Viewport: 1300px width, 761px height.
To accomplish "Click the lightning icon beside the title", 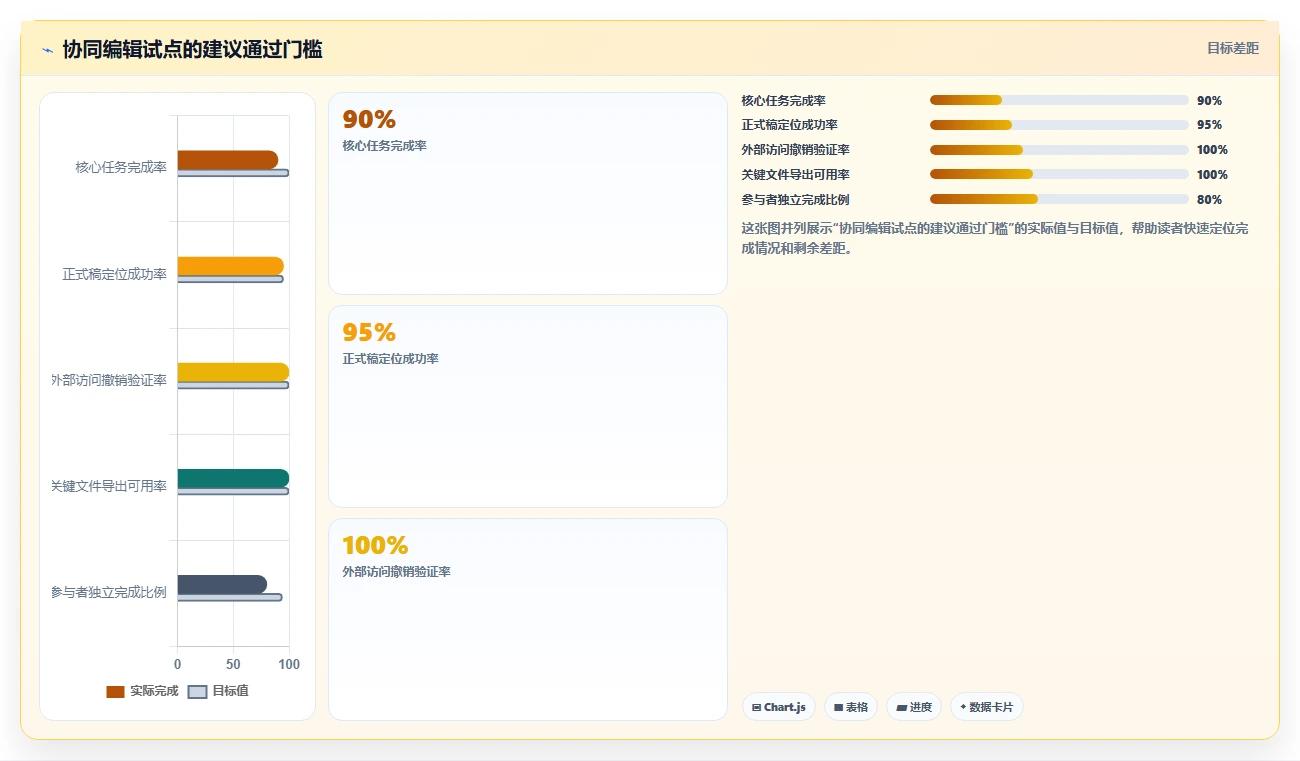I will [48, 50].
